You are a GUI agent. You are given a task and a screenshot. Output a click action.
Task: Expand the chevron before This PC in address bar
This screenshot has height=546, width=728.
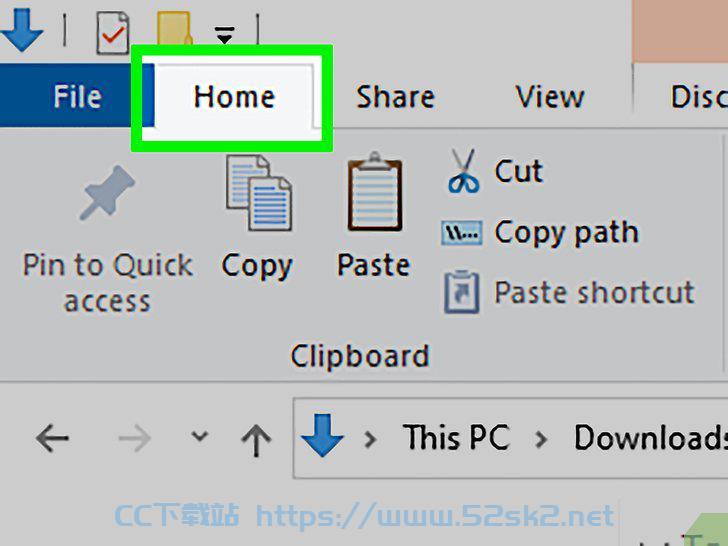click(370, 438)
